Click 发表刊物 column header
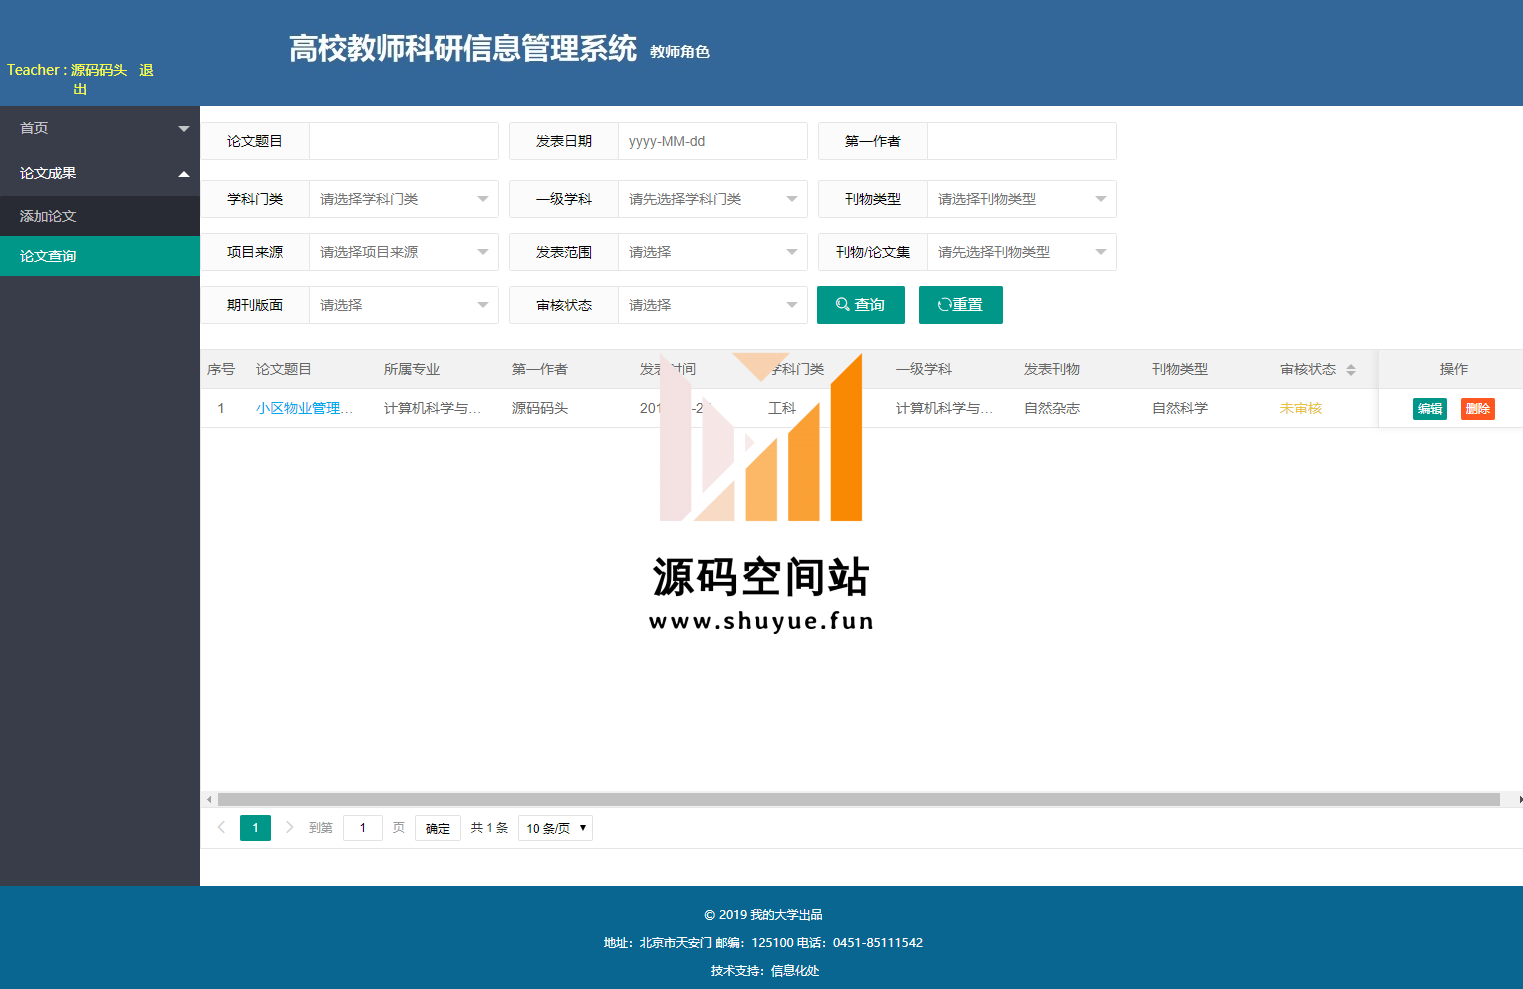 (1052, 369)
